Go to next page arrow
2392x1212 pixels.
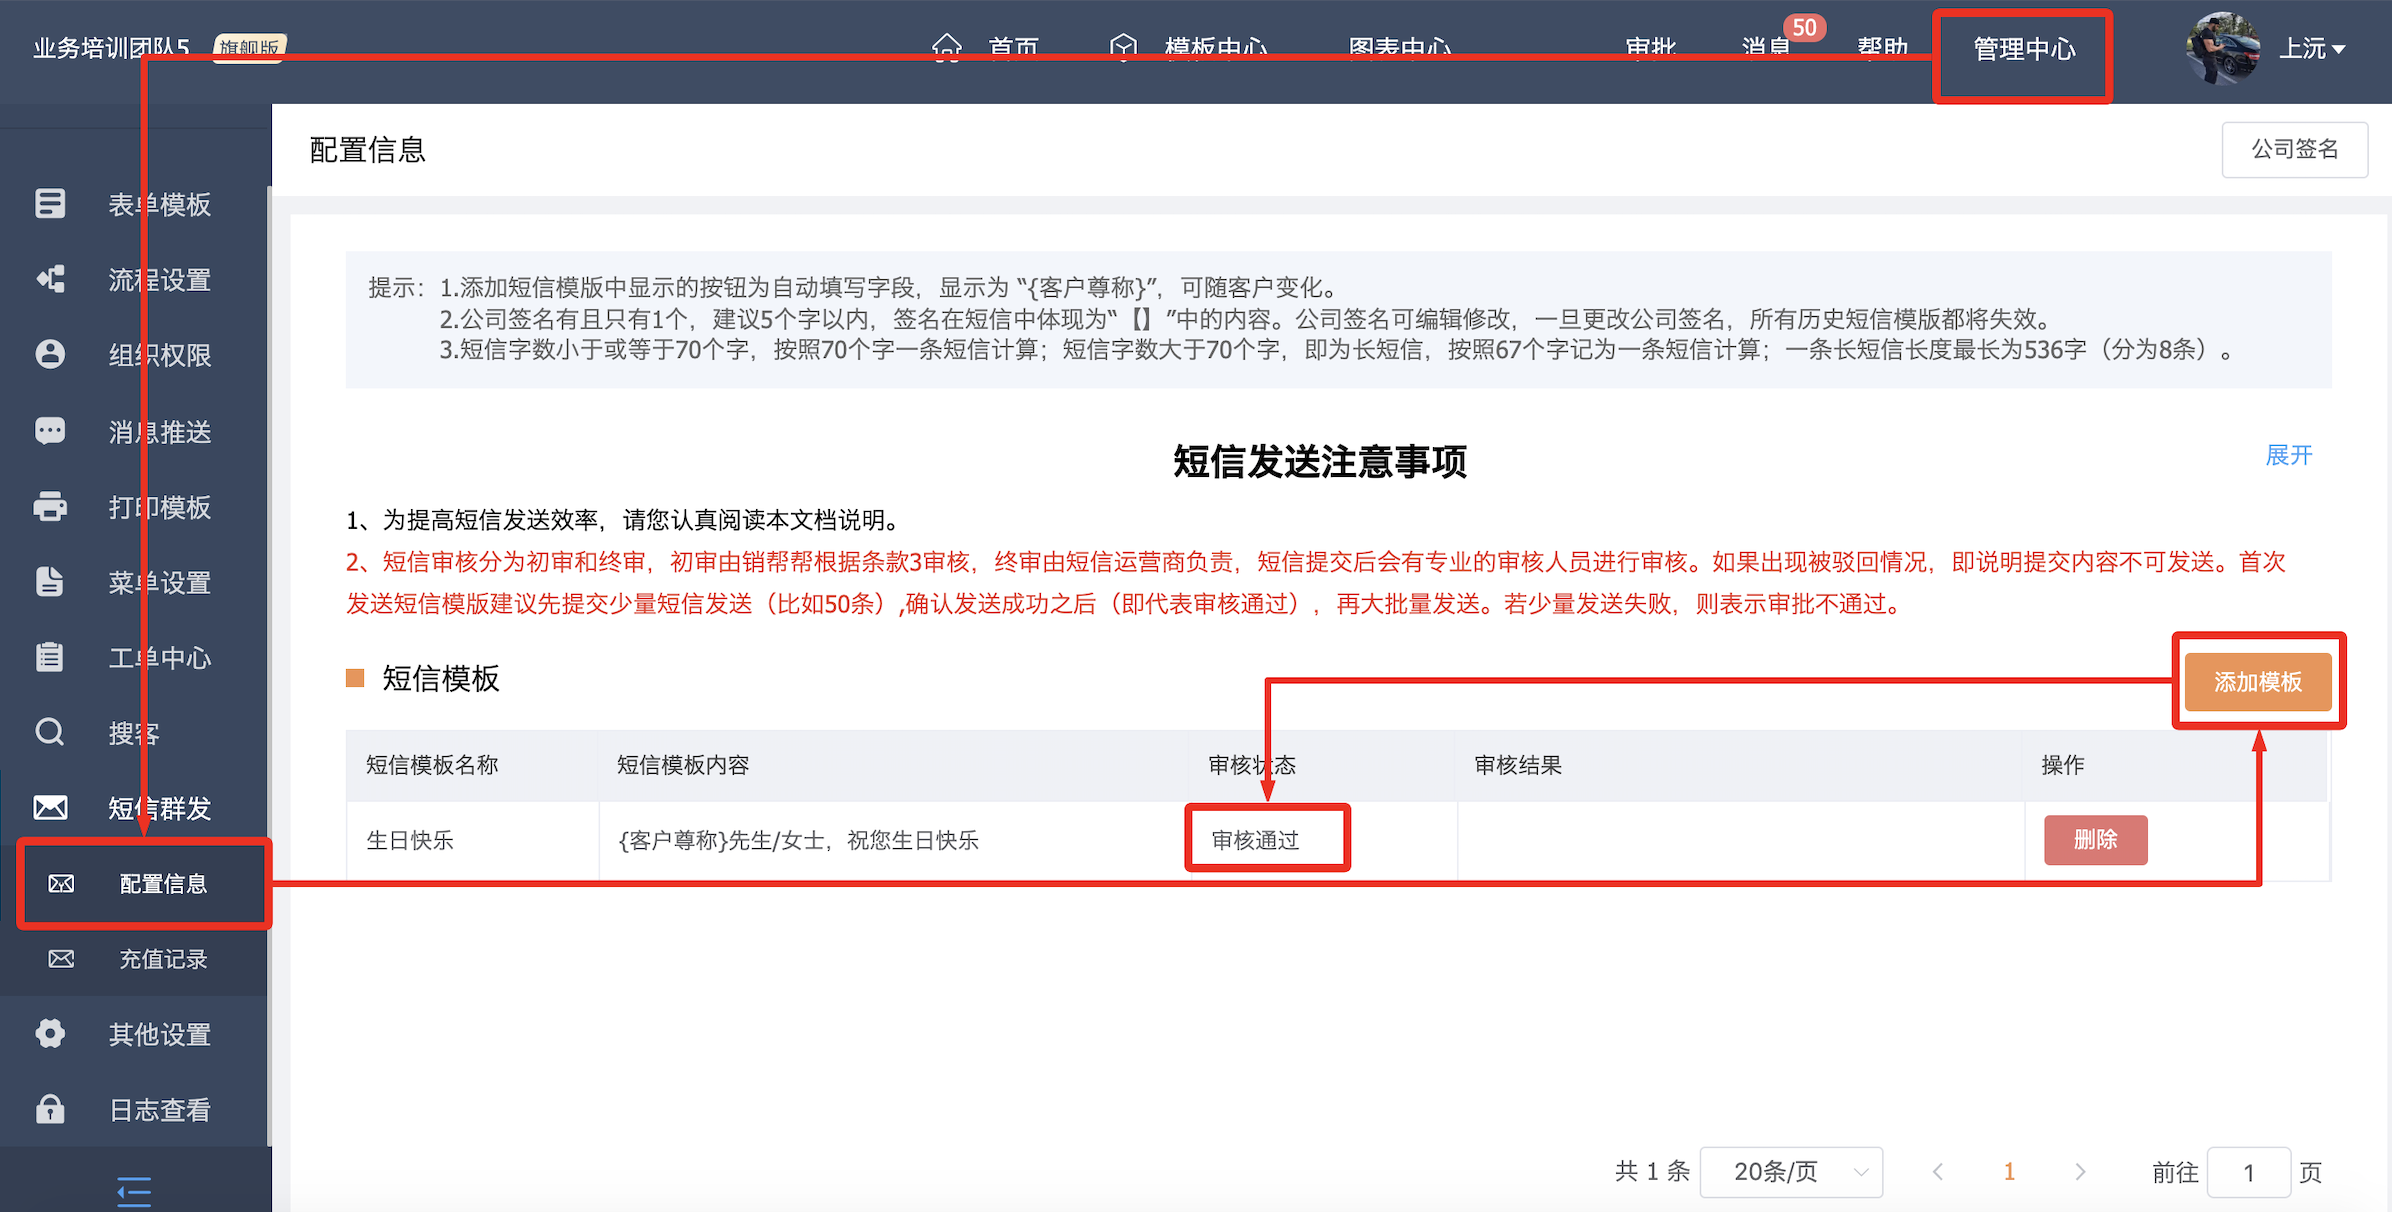(2080, 1172)
